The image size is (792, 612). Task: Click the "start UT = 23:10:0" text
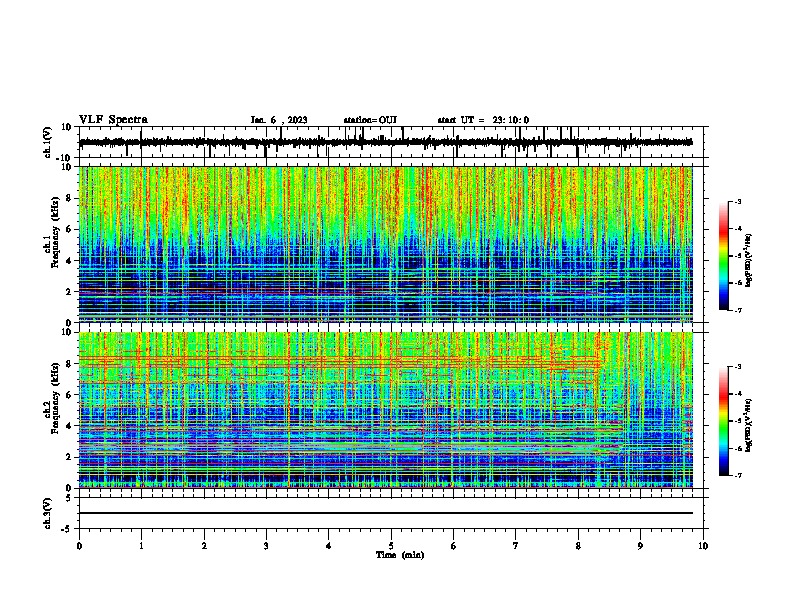click(x=483, y=120)
